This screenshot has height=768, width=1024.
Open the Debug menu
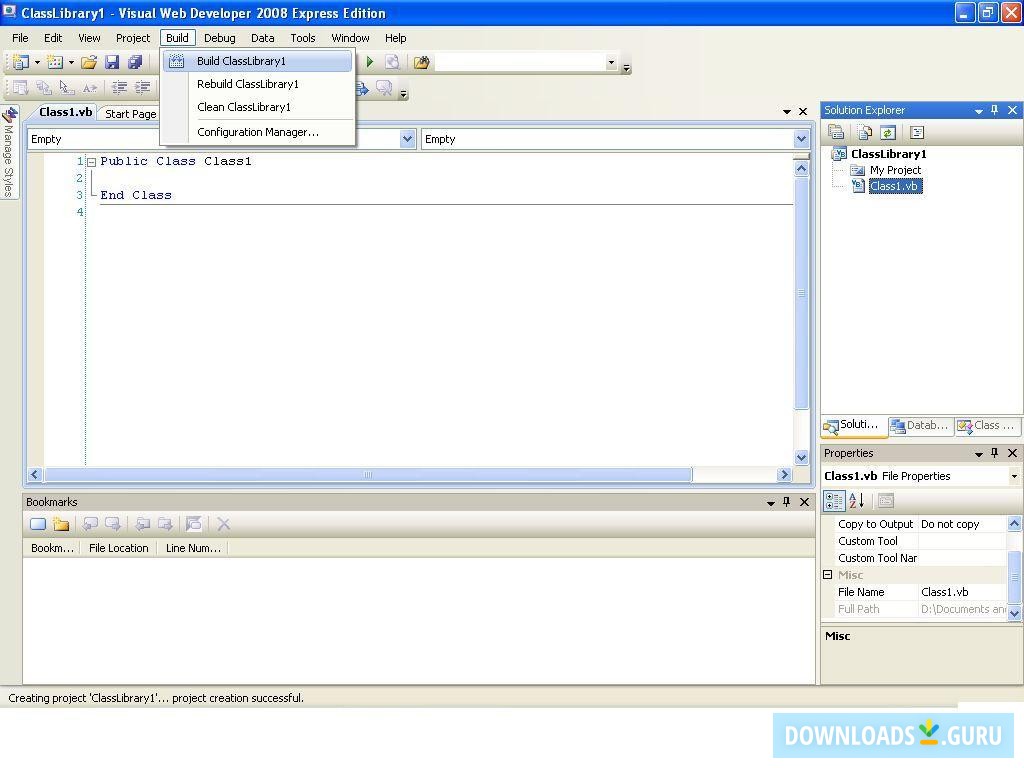[219, 38]
